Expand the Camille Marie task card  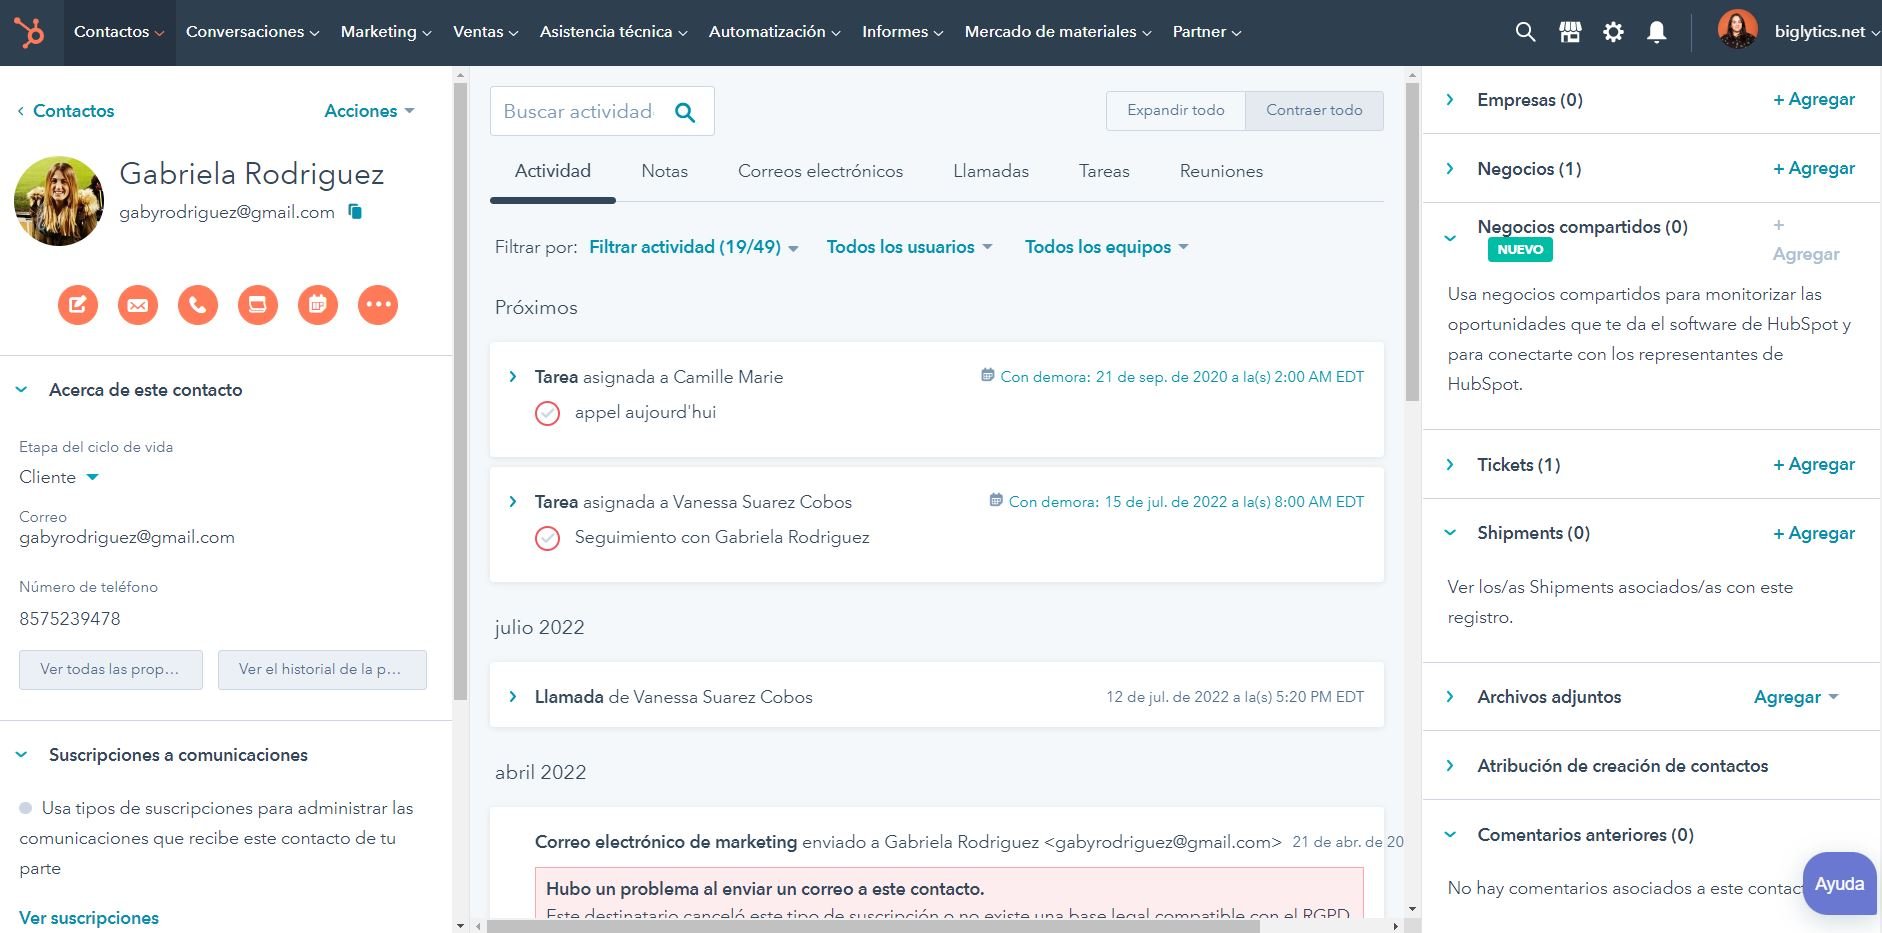tap(513, 377)
